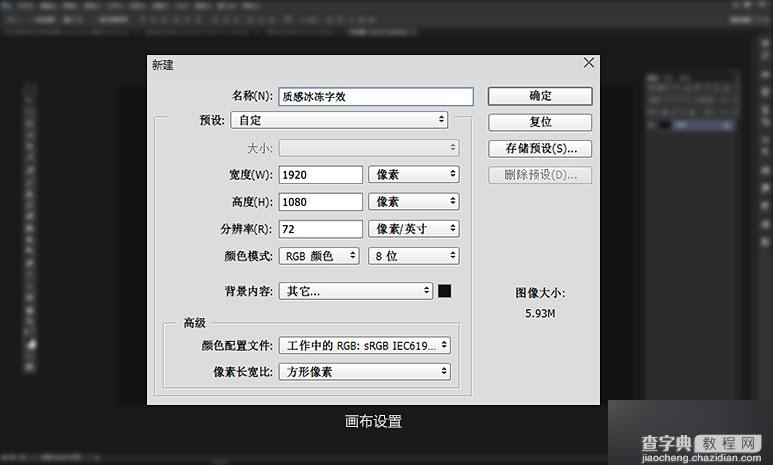Click the greyed-out 删除预设(D)... button
Viewport: 773px width, 465px height.
click(540, 176)
